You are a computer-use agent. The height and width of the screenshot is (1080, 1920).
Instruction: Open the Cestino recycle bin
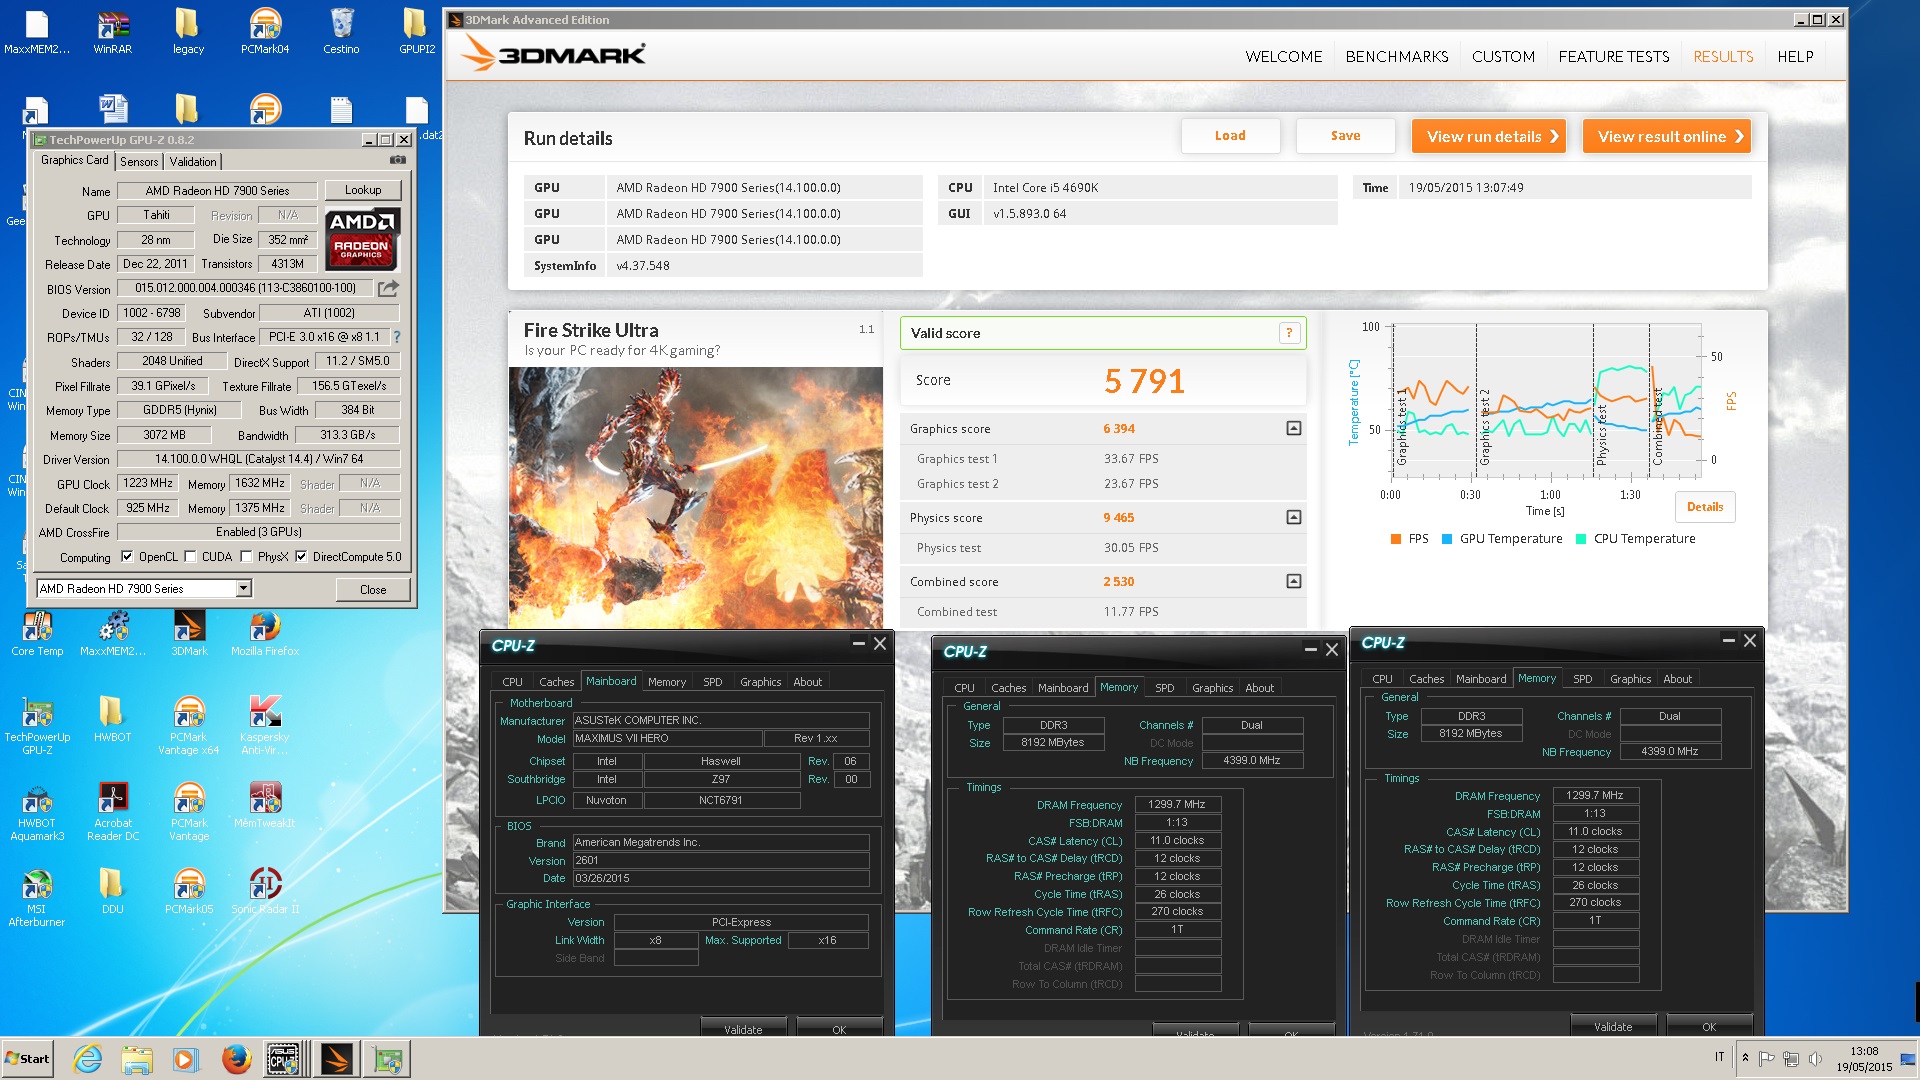coord(341,31)
